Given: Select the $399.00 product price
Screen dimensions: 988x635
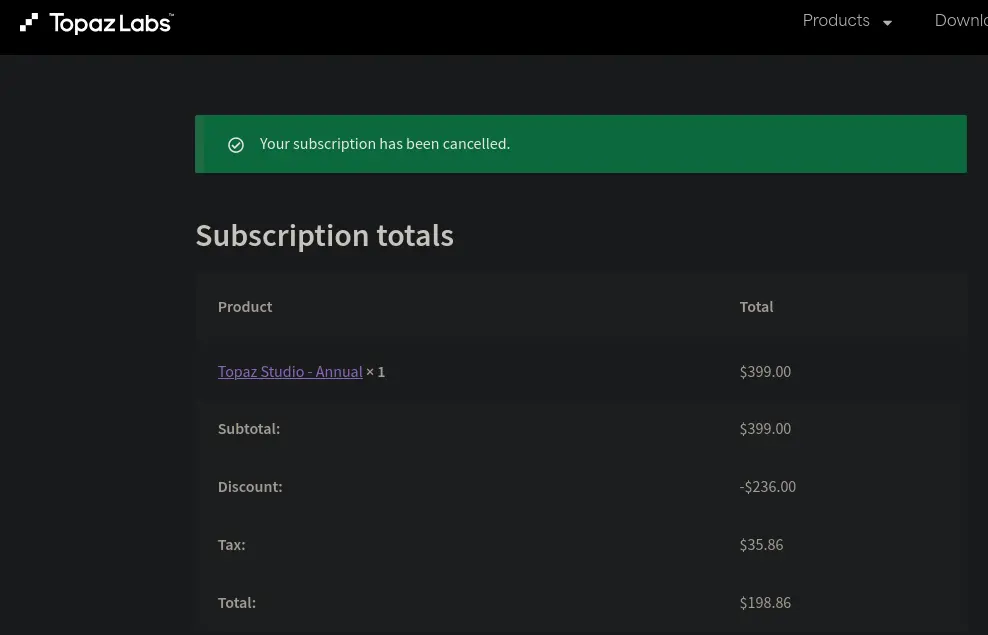Looking at the screenshot, I should point(765,372).
